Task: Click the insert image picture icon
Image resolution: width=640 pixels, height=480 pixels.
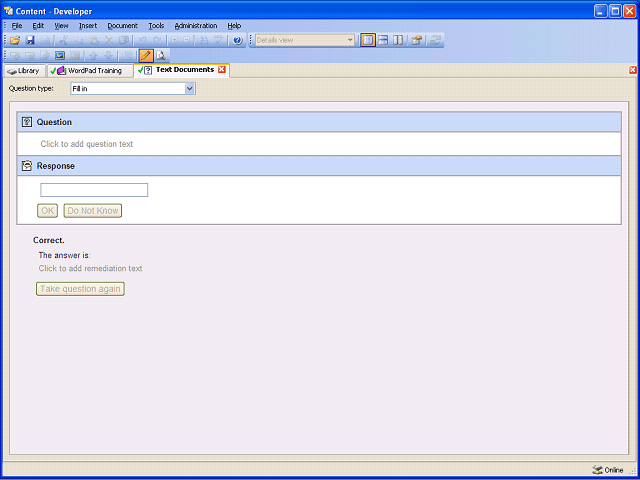Action: [x=60, y=56]
